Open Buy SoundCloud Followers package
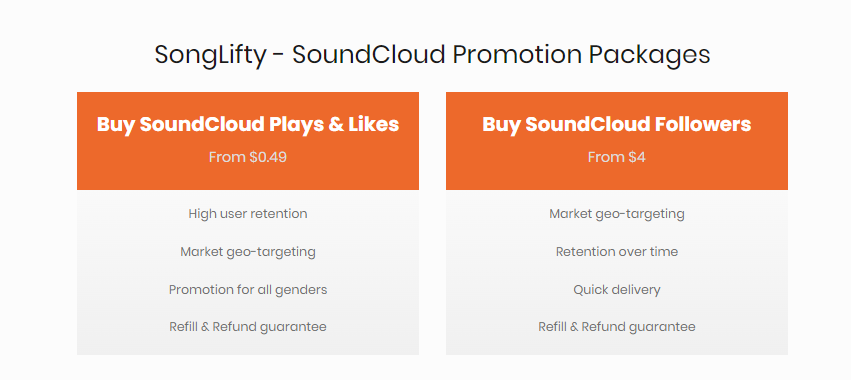851x380 pixels. point(617,124)
